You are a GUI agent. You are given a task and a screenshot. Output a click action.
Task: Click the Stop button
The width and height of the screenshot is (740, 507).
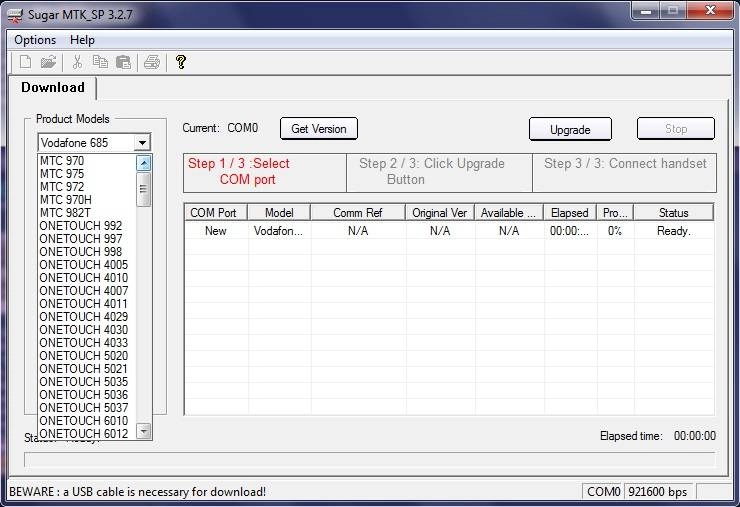pyautogui.click(x=676, y=129)
